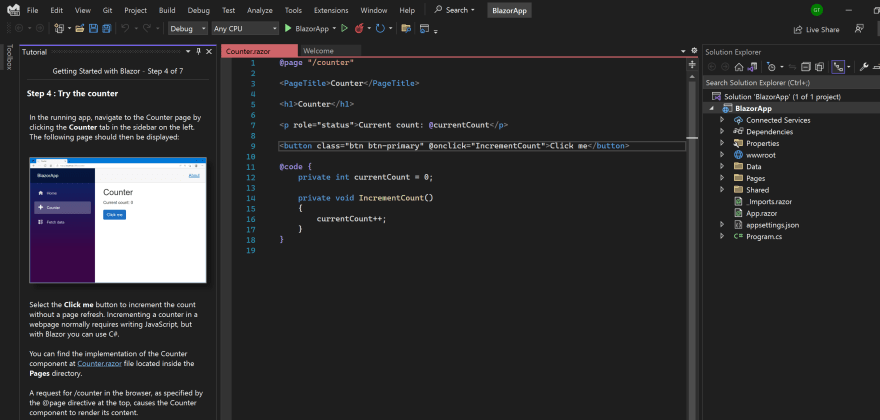Select App.razor in Solution Explorer
The height and width of the screenshot is (420, 880).
(x=761, y=213)
